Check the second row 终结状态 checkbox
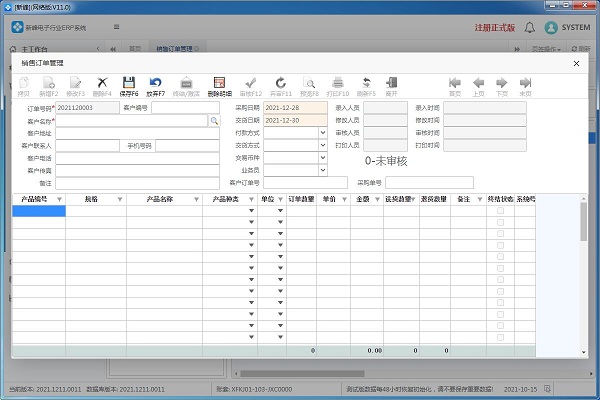Viewport: 600px width, 400px height. click(x=500, y=223)
